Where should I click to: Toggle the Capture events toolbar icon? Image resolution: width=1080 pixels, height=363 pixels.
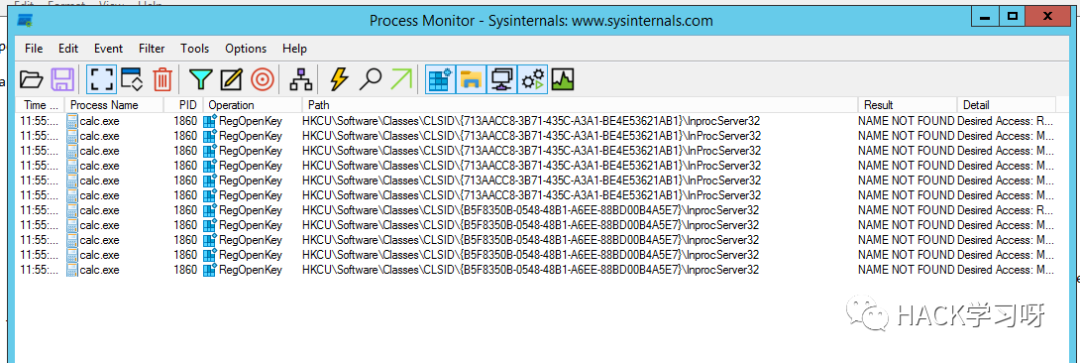[x=100, y=80]
